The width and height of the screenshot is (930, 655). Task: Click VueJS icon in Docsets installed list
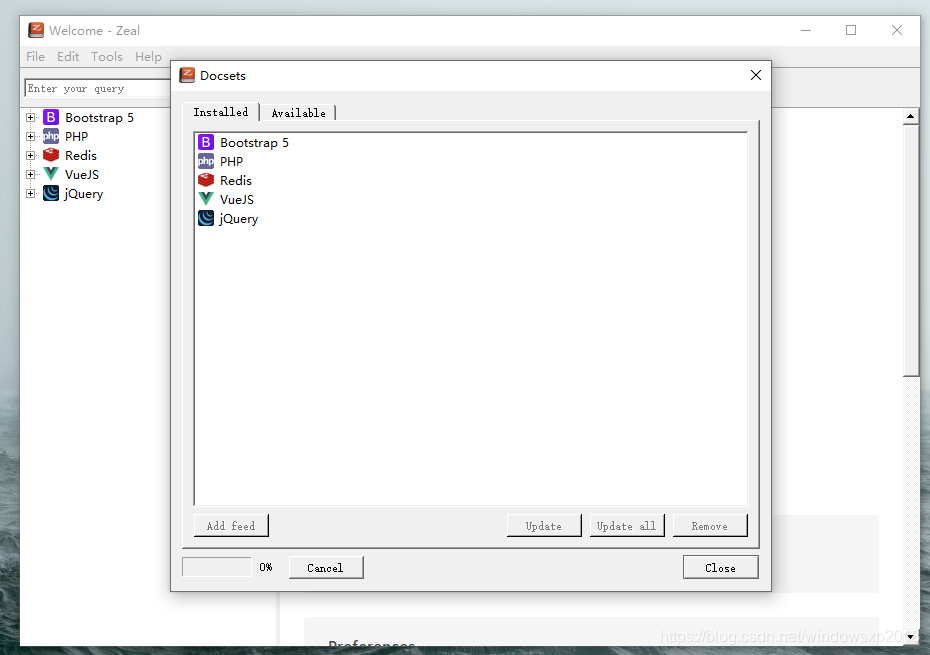[206, 199]
